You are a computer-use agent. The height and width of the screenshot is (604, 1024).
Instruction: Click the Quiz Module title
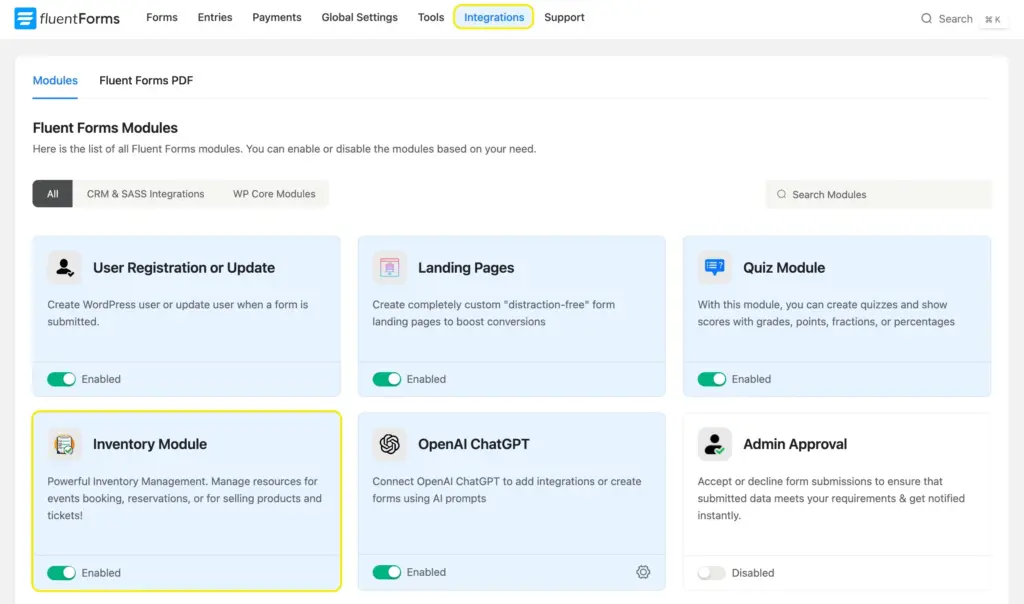coord(784,268)
